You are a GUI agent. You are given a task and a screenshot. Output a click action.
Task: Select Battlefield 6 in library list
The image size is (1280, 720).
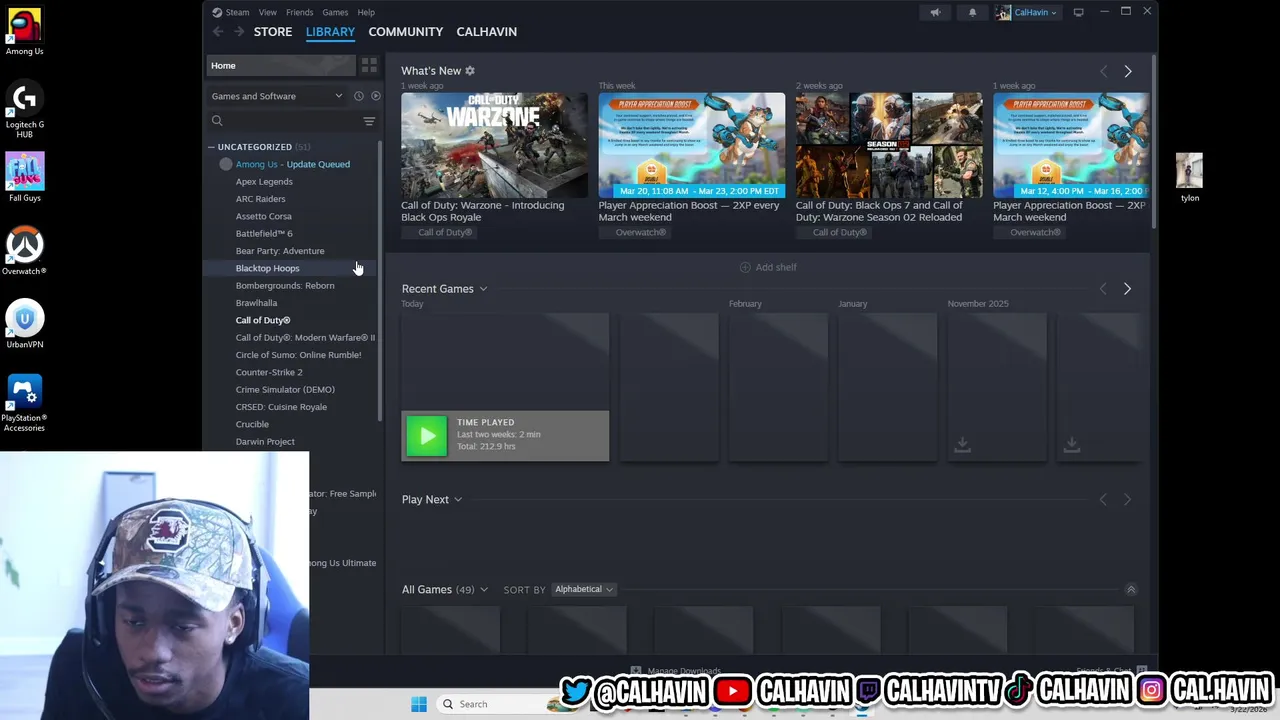tap(264, 234)
